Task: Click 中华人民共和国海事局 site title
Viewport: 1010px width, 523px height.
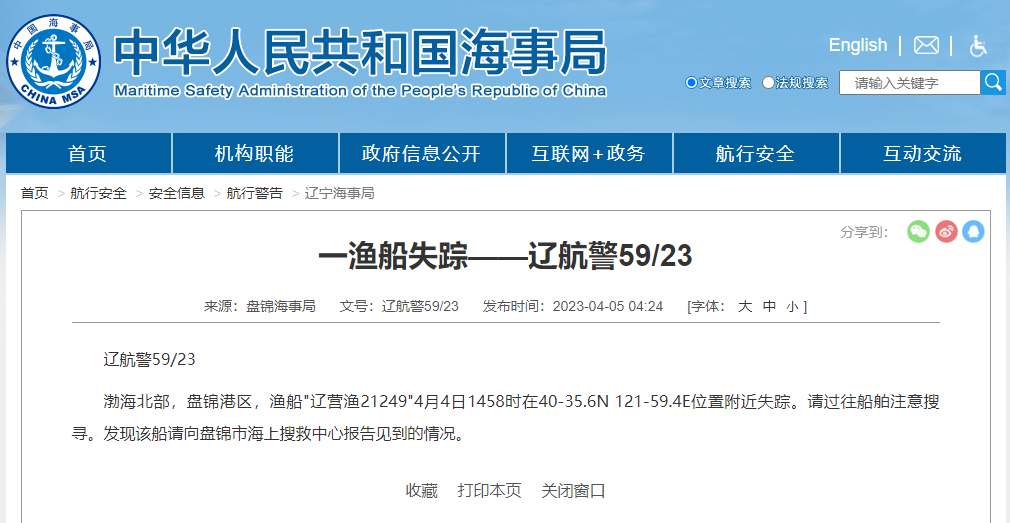Action: 360,52
